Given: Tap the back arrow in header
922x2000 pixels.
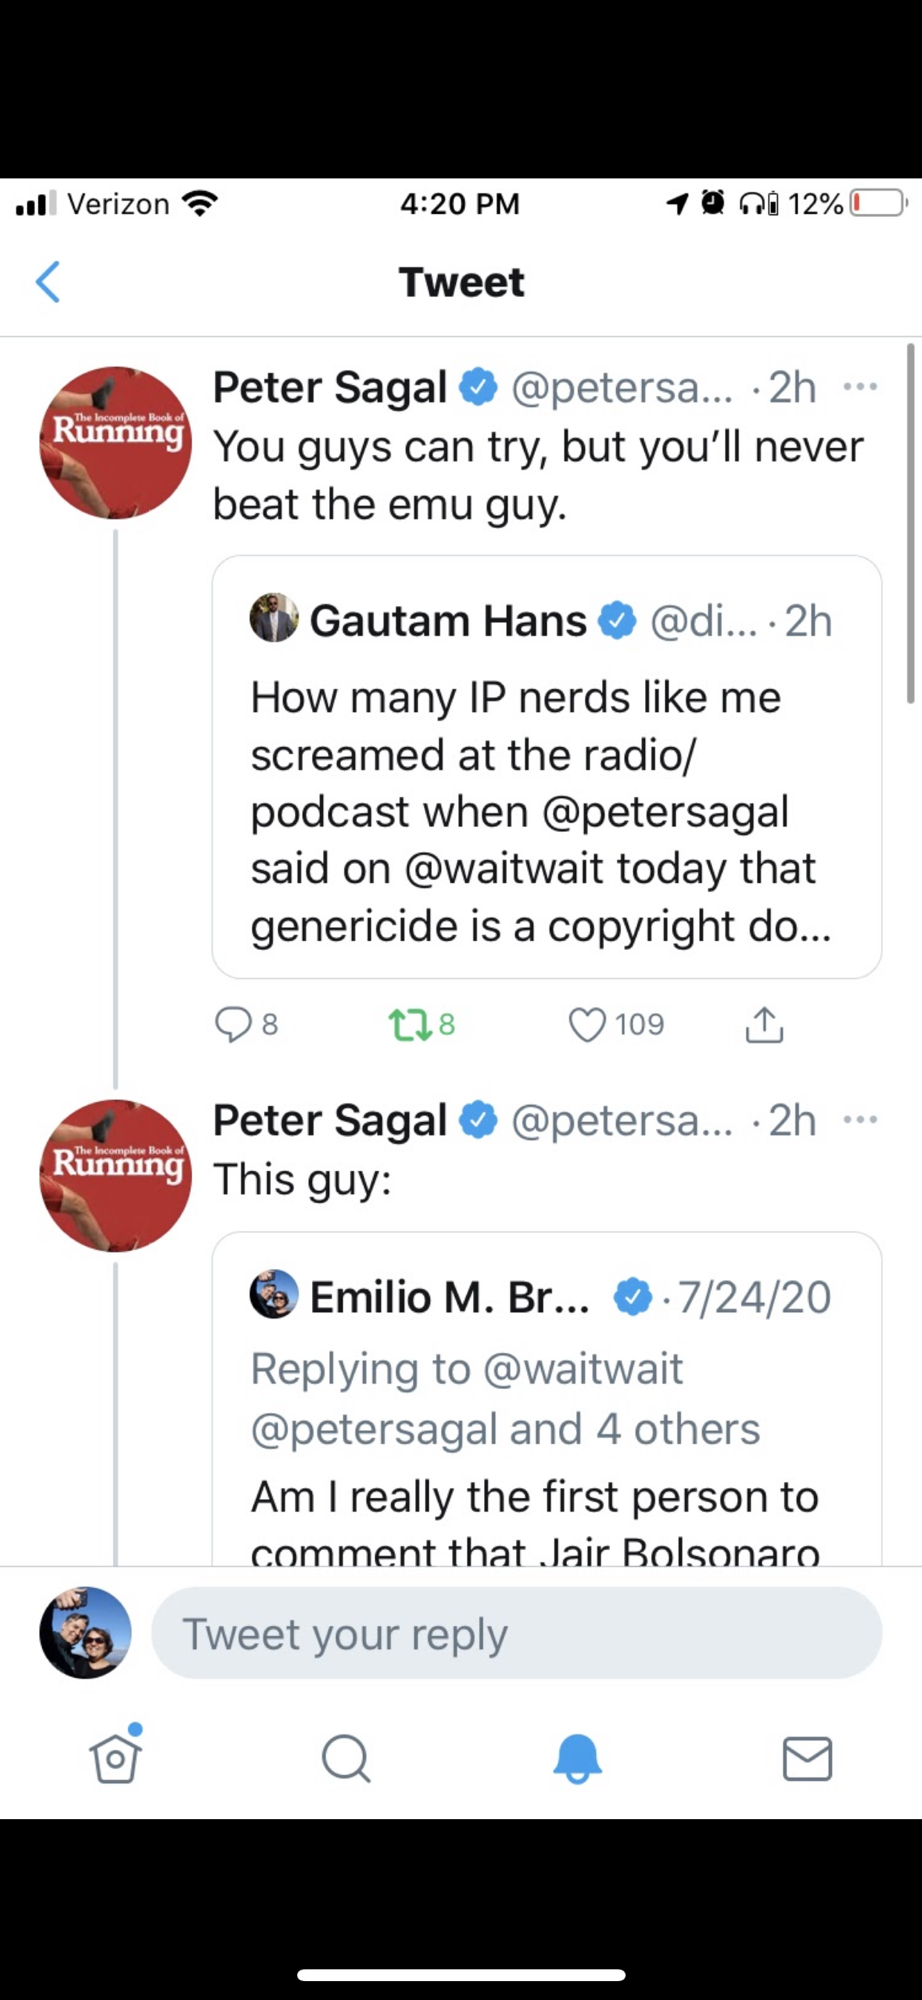Looking at the screenshot, I should [x=48, y=282].
